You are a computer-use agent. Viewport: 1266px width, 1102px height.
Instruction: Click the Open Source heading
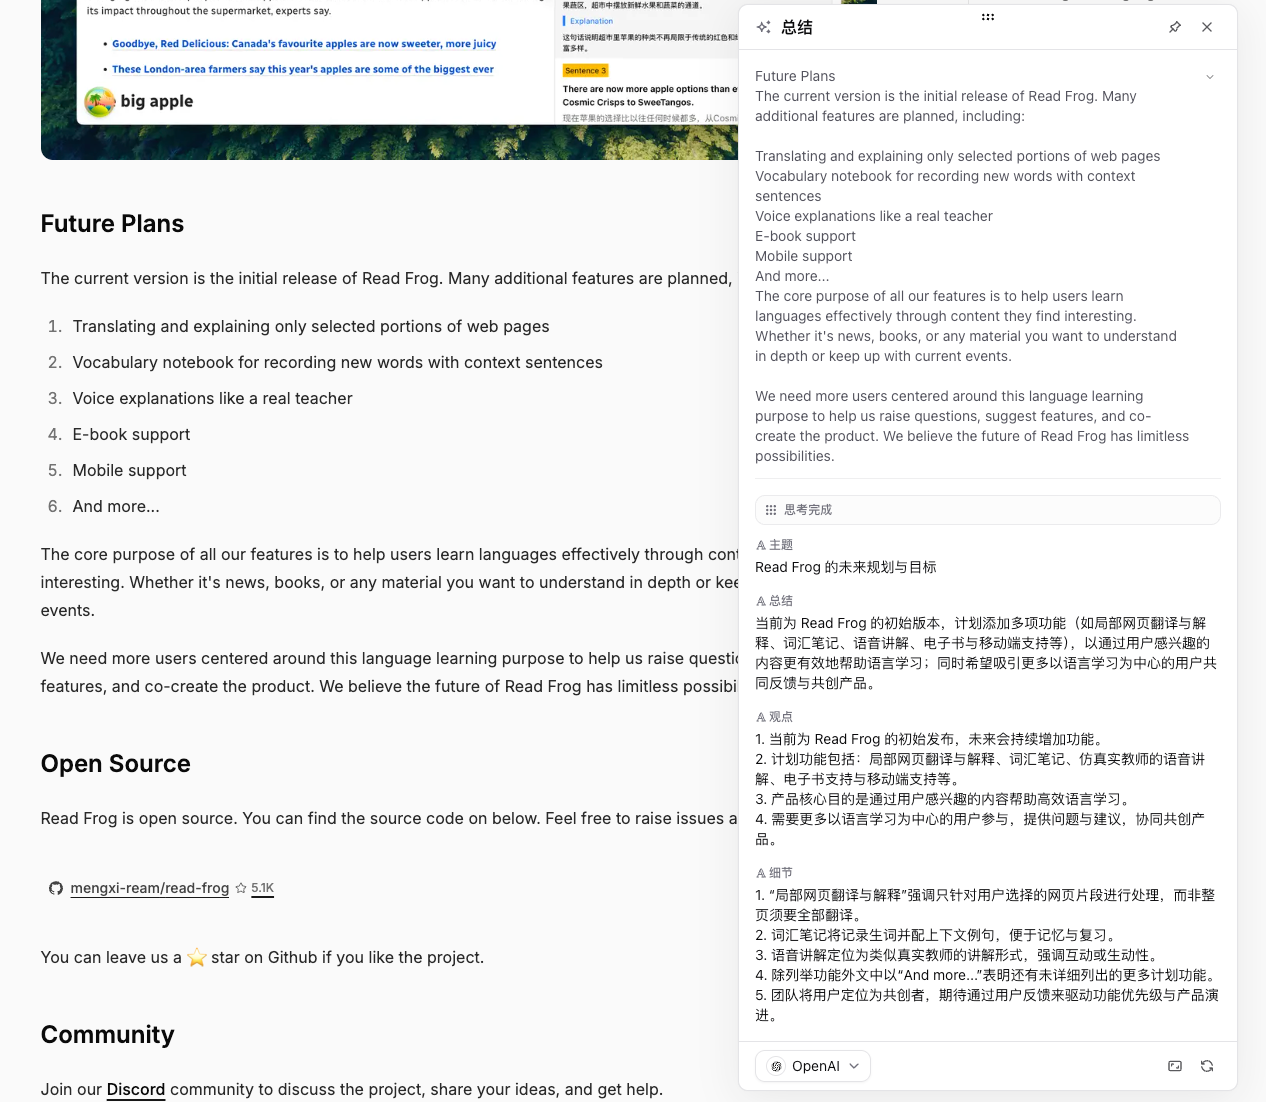point(115,764)
